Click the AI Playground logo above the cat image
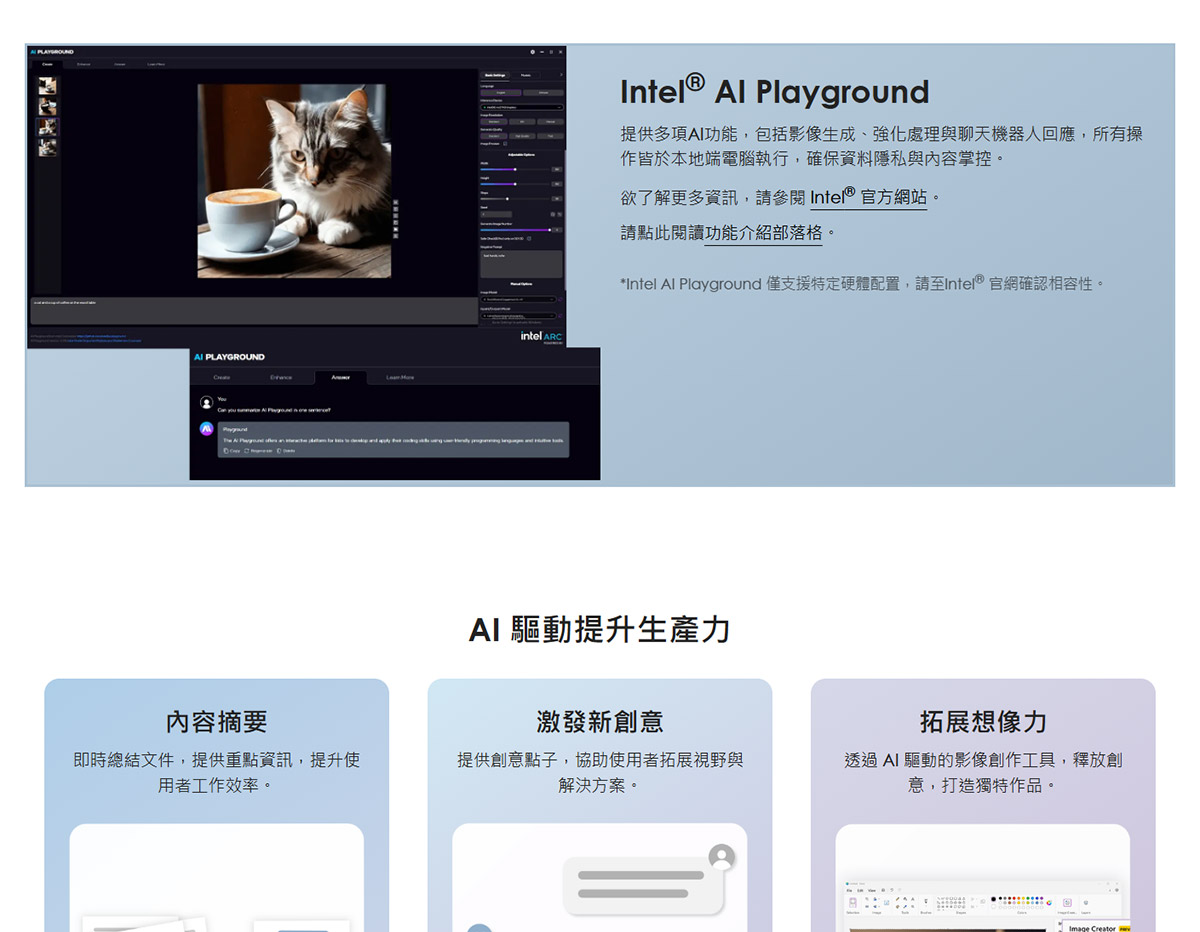Viewport: 1200px width, 932px height. coord(52,51)
